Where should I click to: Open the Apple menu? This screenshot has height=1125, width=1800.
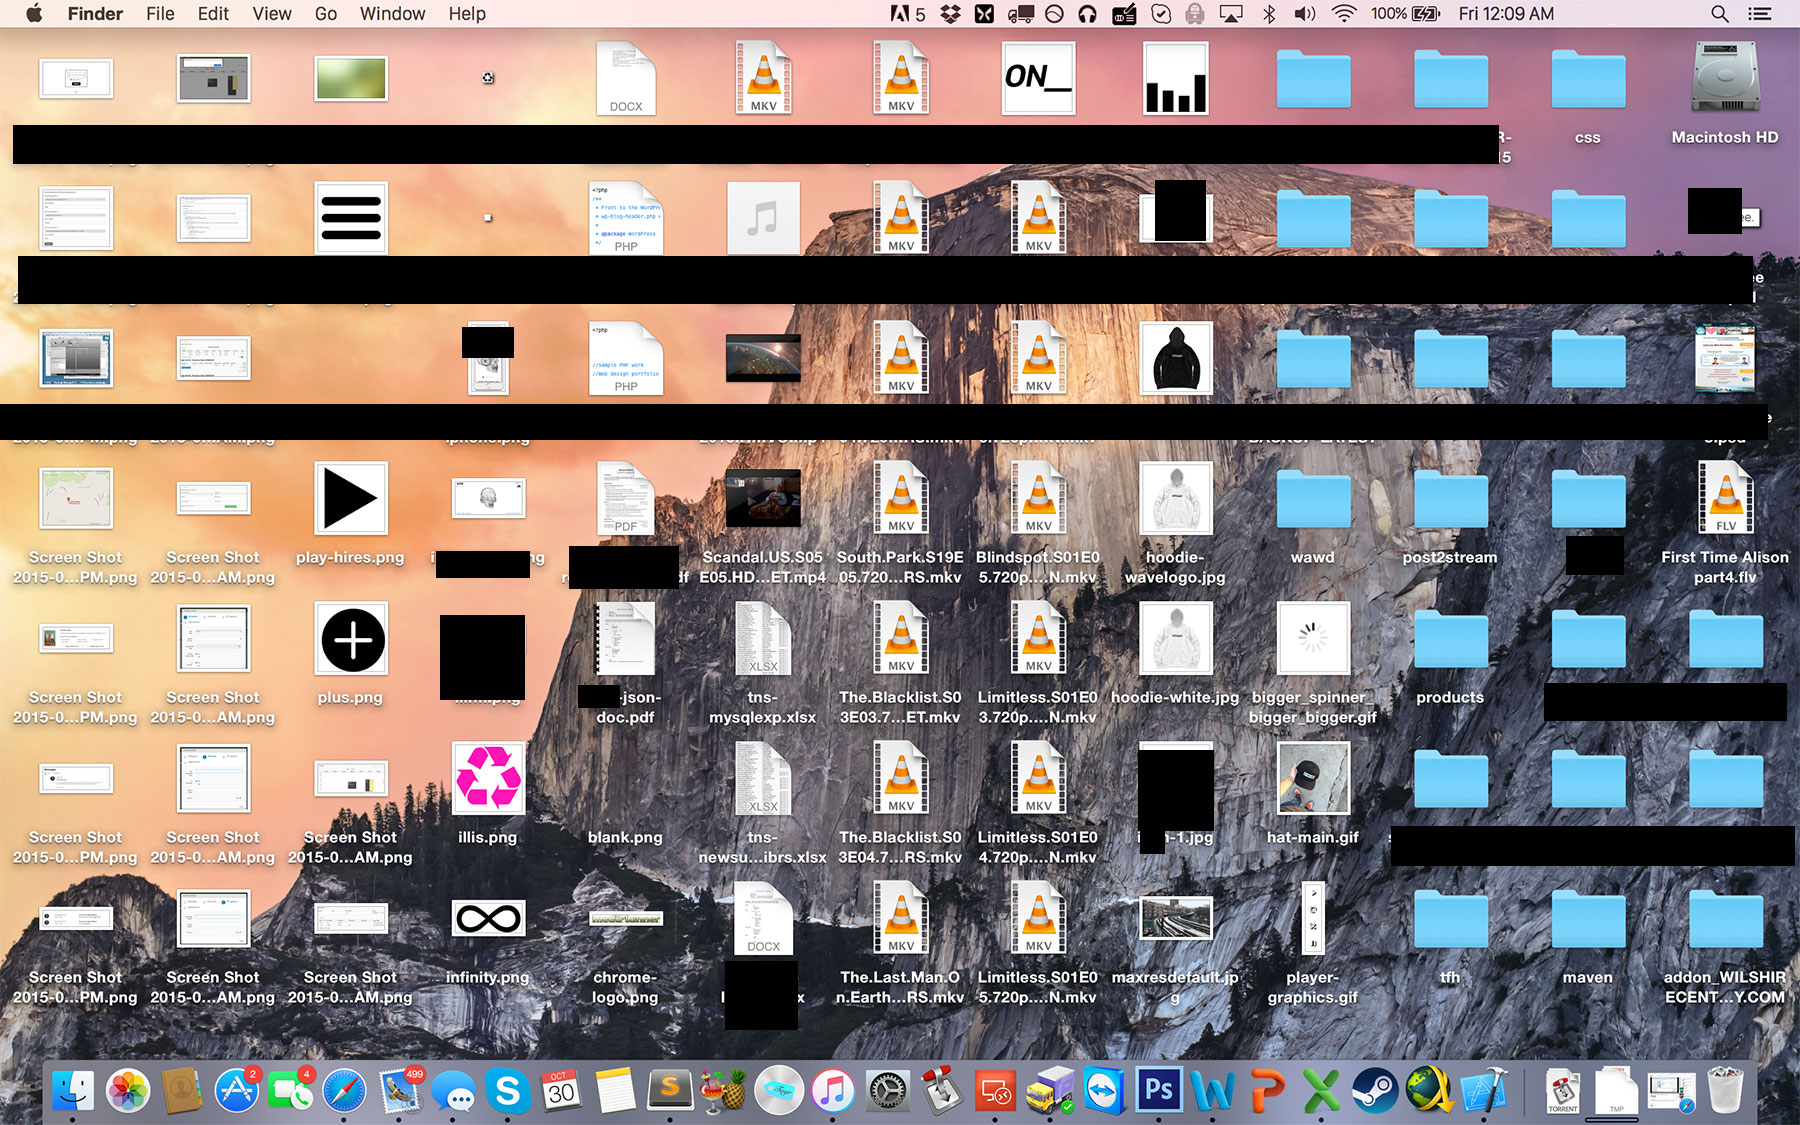[34, 14]
